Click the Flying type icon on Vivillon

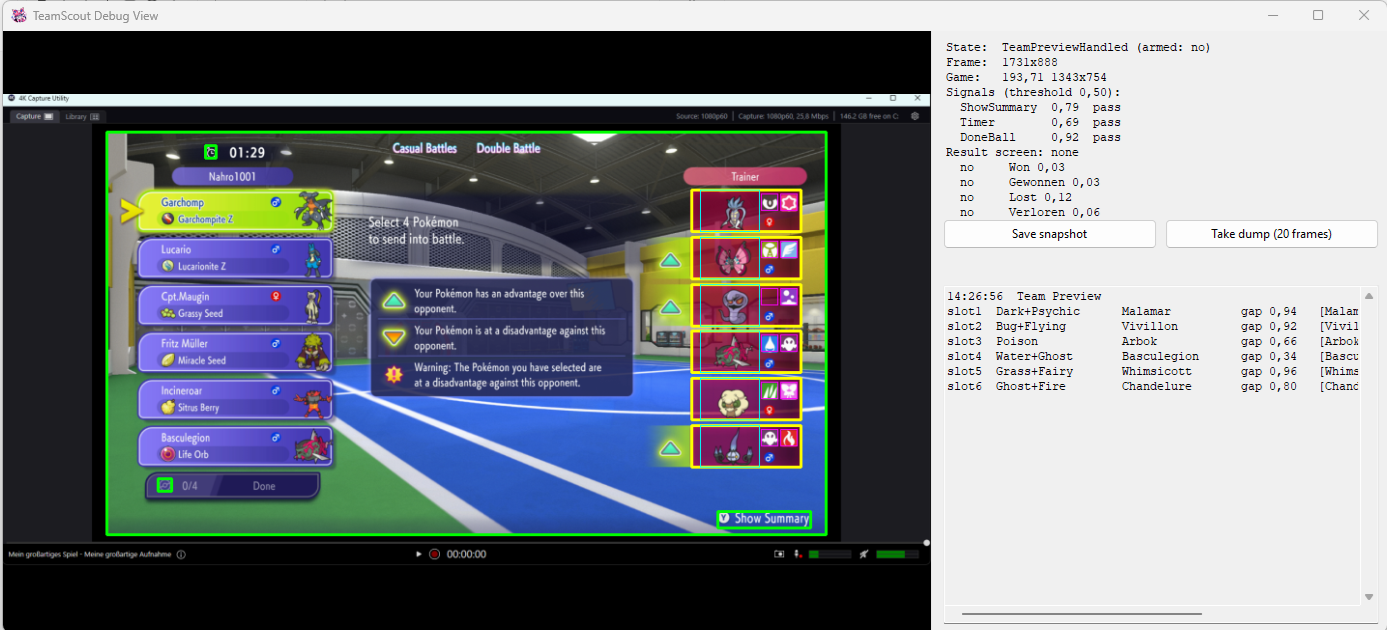click(789, 250)
